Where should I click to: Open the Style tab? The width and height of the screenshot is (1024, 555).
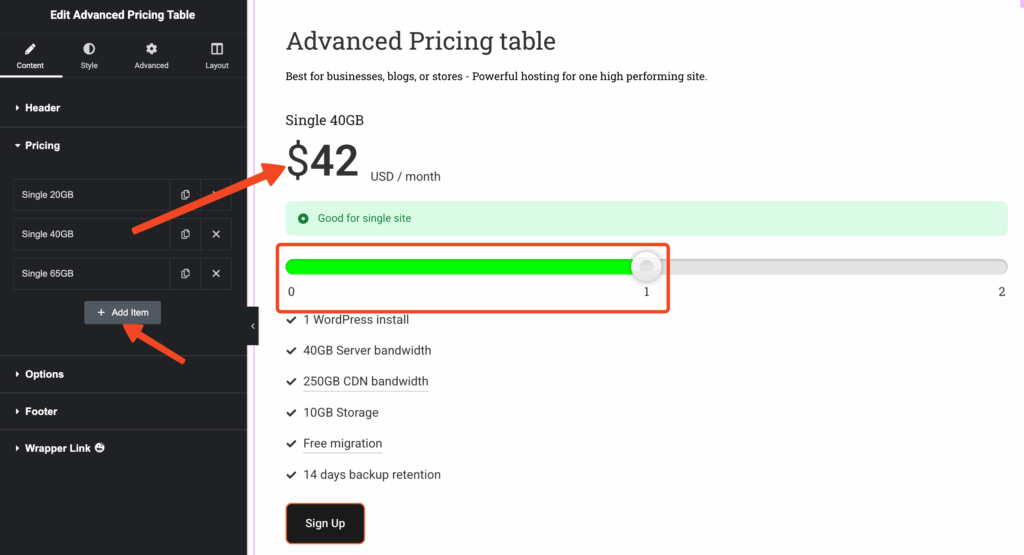pyautogui.click(x=89, y=56)
